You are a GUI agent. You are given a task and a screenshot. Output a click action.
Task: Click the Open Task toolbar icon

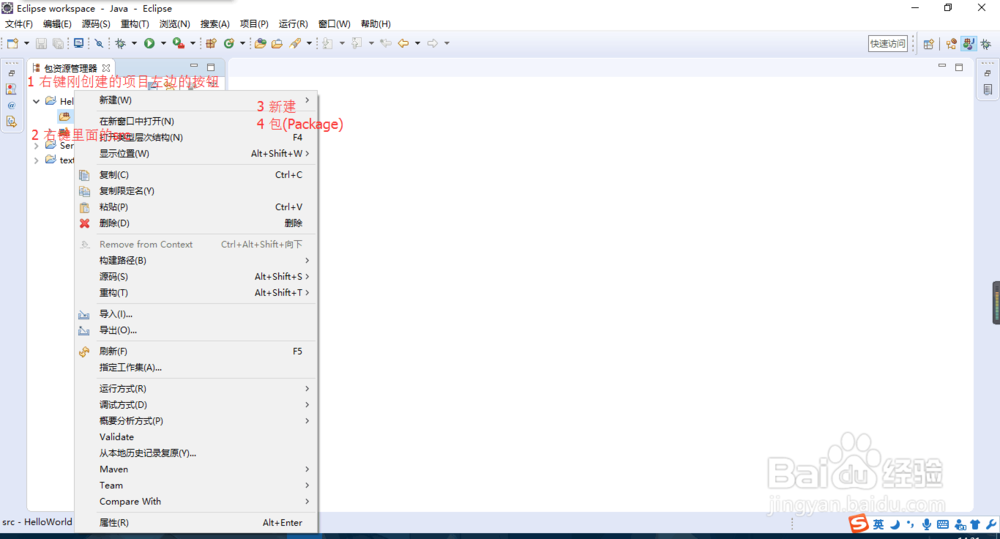[x=277, y=43]
